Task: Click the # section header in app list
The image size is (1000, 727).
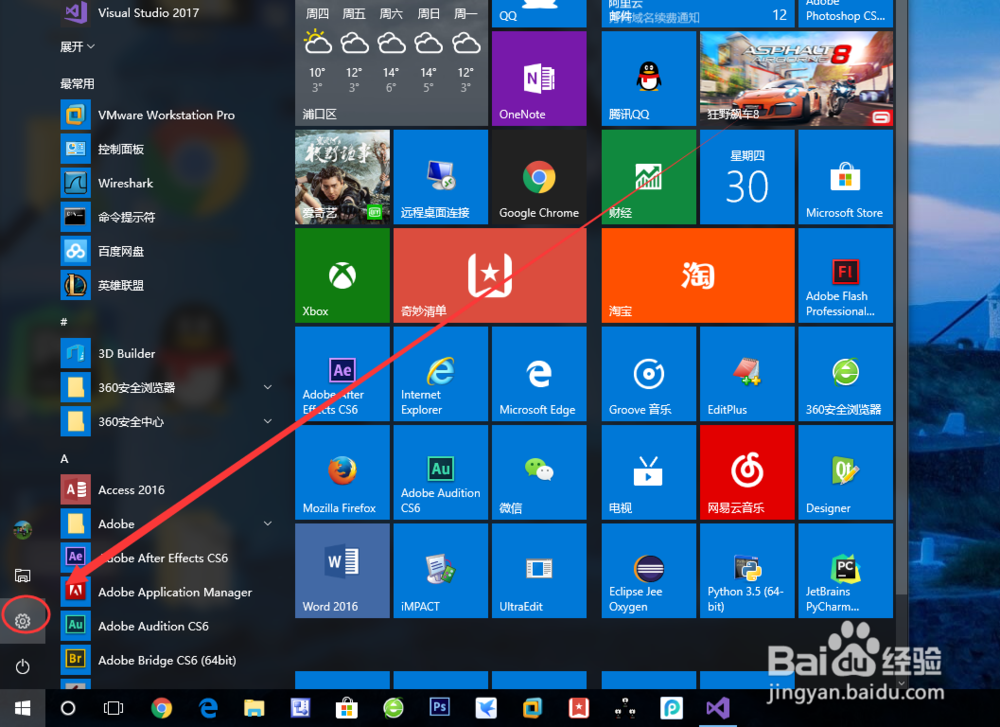Action: 64,322
